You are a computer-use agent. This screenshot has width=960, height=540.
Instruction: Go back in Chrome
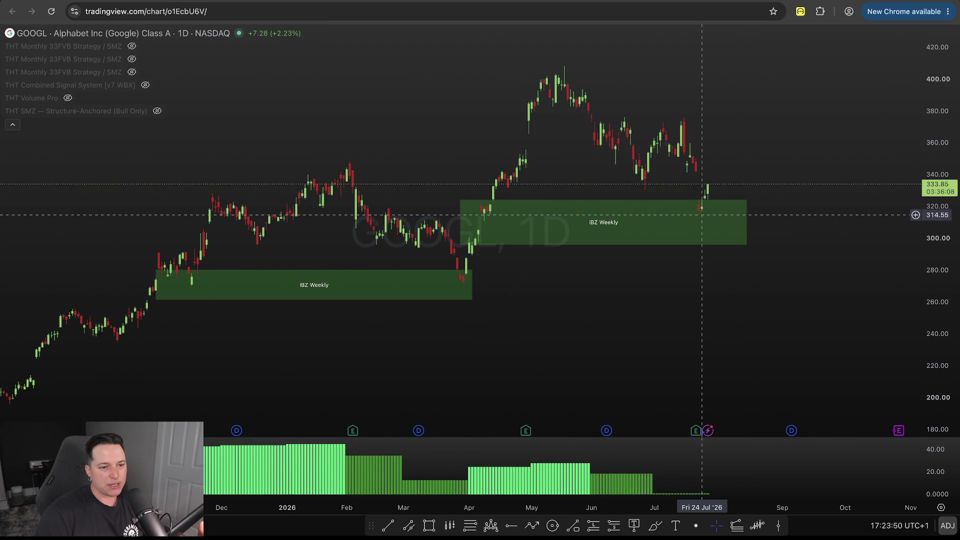click(x=12, y=11)
